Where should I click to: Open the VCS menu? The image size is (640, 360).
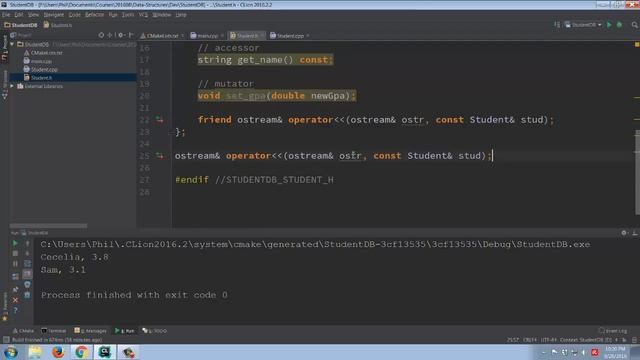pos(143,15)
